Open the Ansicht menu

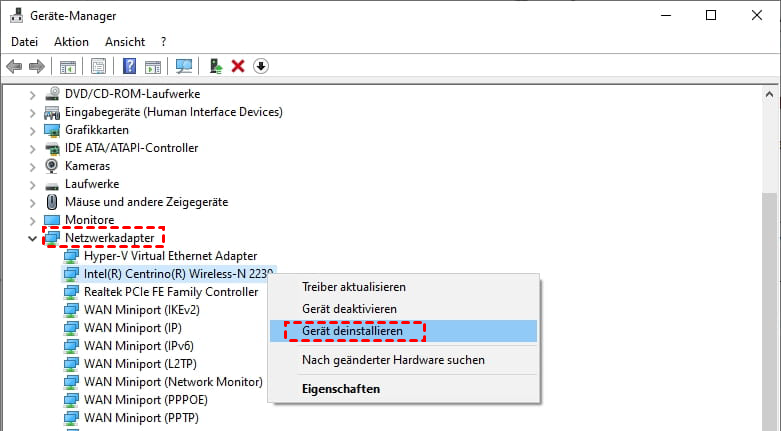tap(125, 42)
